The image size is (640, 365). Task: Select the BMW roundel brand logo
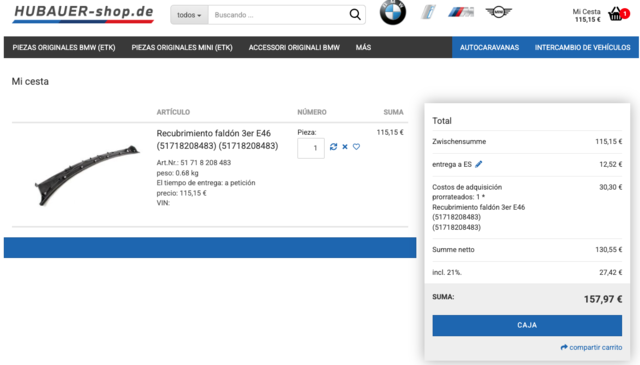[x=393, y=12]
